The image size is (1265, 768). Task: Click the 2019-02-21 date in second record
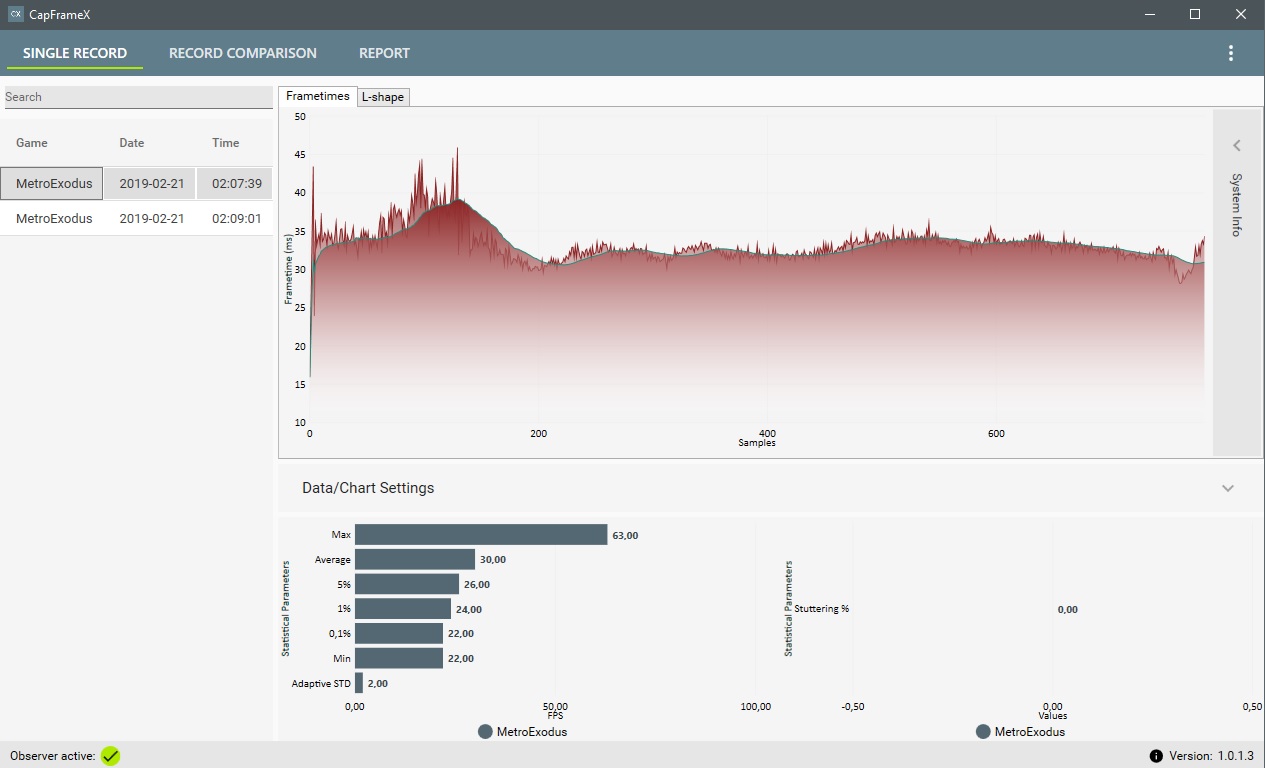152,218
